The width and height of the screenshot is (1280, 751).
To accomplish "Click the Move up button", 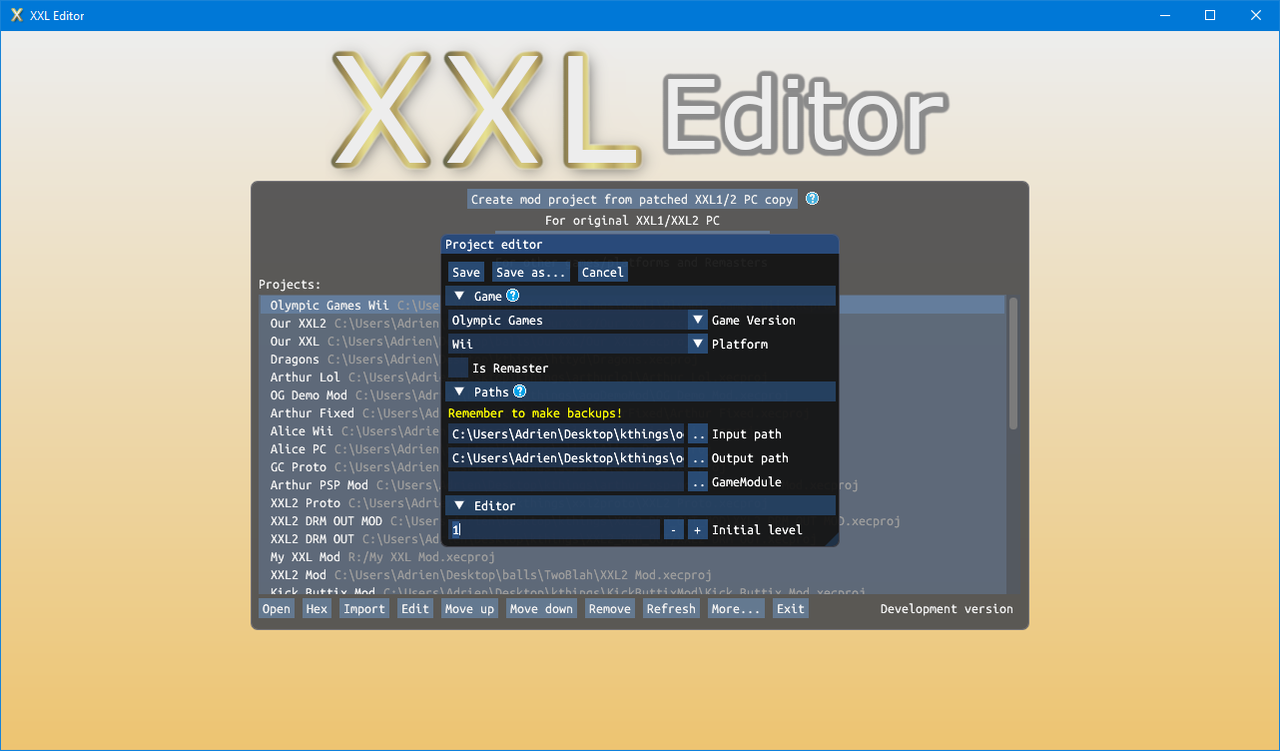I will pyautogui.click(x=470, y=608).
